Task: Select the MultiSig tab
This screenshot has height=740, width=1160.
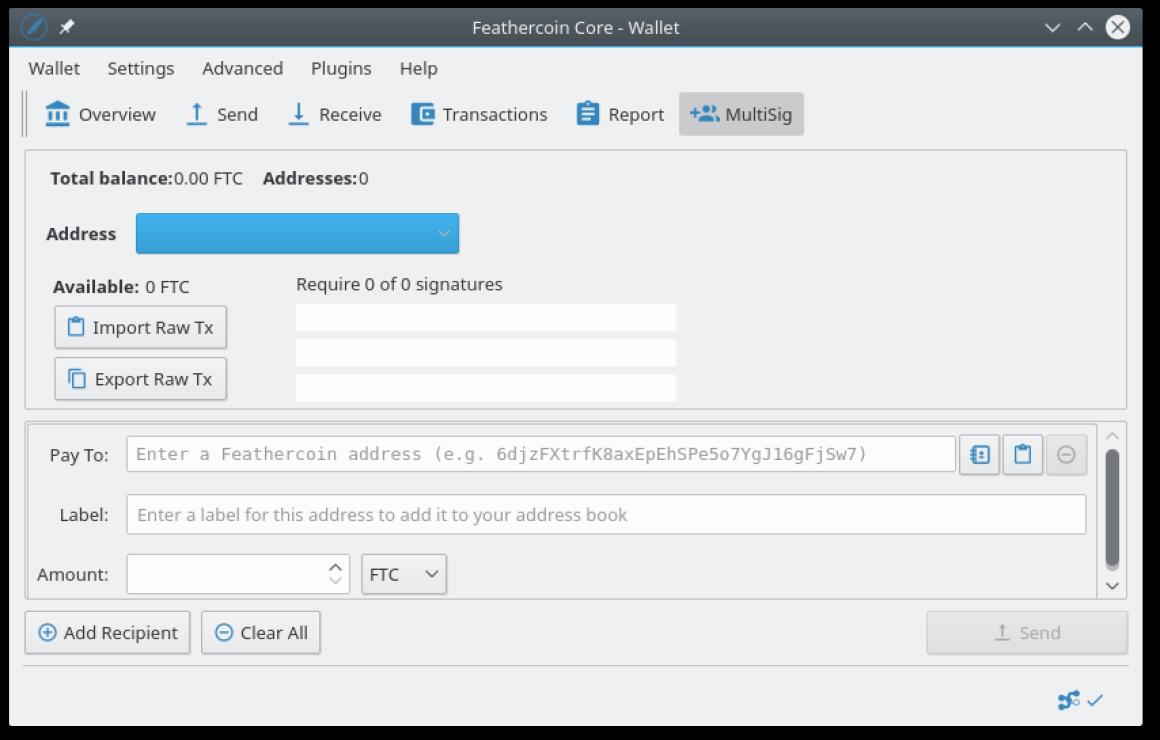Action: click(x=741, y=115)
